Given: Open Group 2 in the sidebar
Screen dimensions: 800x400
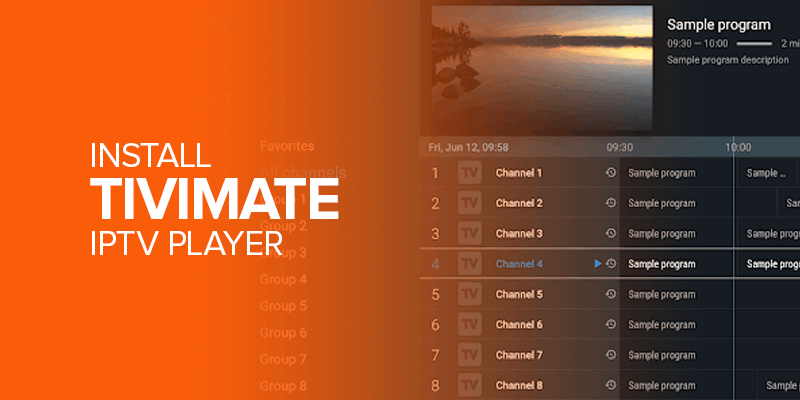Looking at the screenshot, I should pyautogui.click(x=283, y=226).
